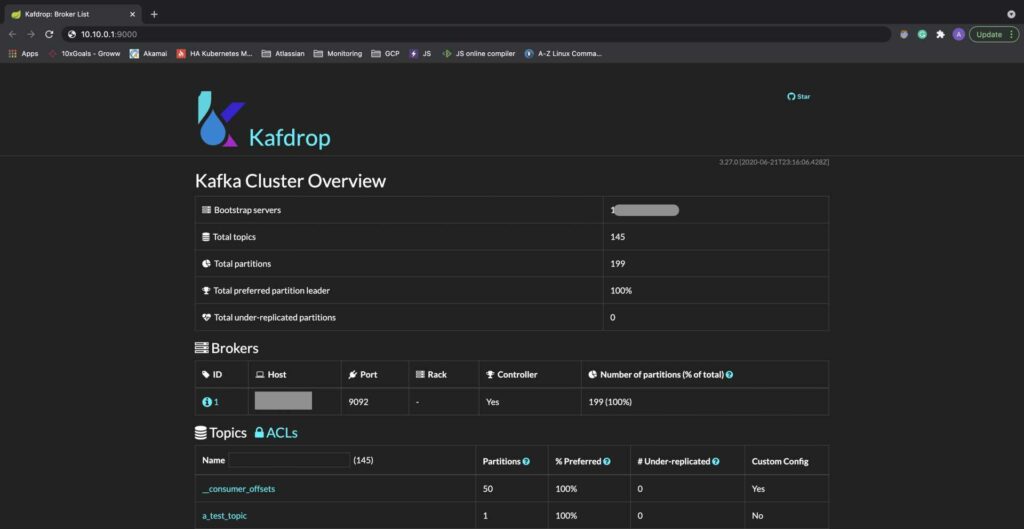
Task: Click the Host column laptop icon
Action: coord(259,375)
